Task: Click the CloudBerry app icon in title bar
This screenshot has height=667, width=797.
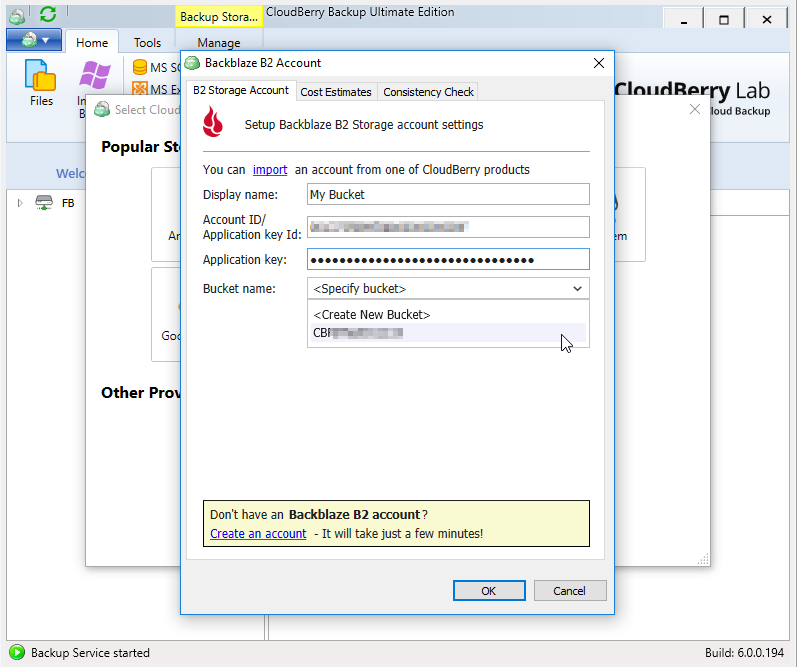Action: [x=17, y=16]
